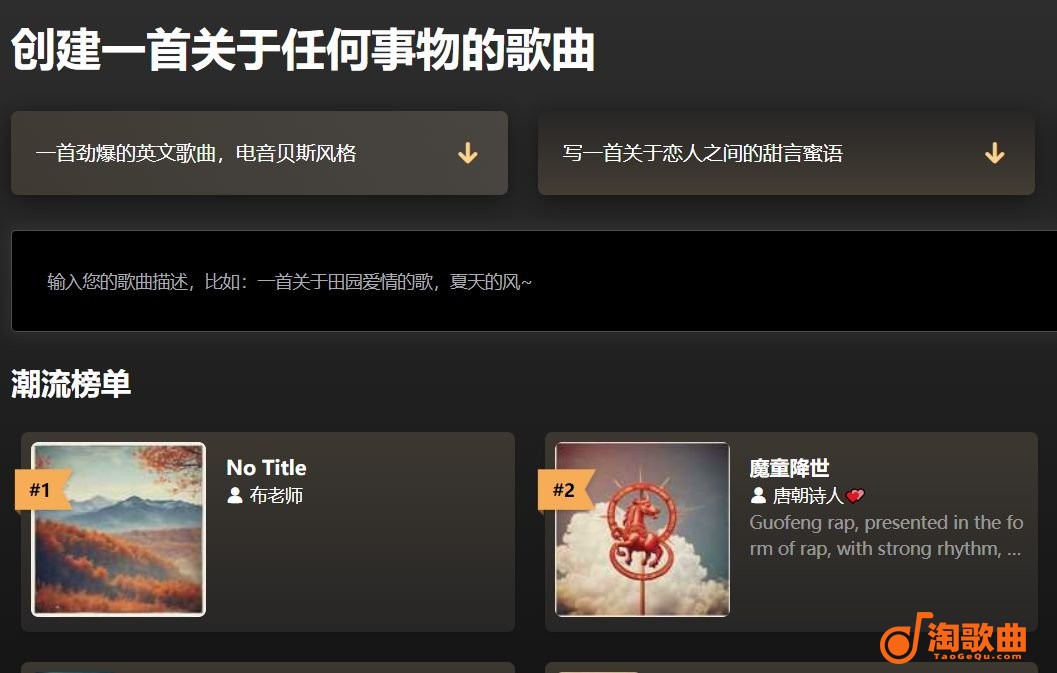Click the arrow on the 甜言蜜语 prompt card
Image resolution: width=1057 pixels, height=673 pixels.
click(994, 153)
